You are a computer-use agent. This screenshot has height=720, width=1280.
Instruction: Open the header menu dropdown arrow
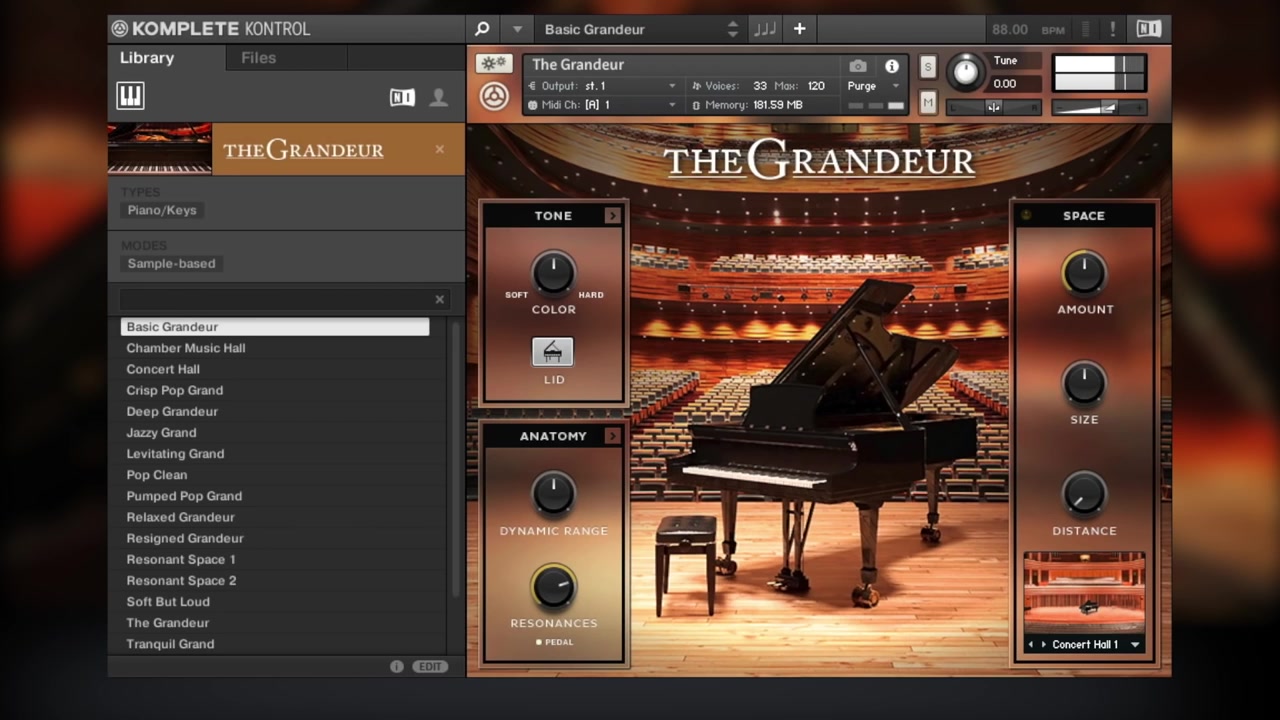click(x=517, y=29)
